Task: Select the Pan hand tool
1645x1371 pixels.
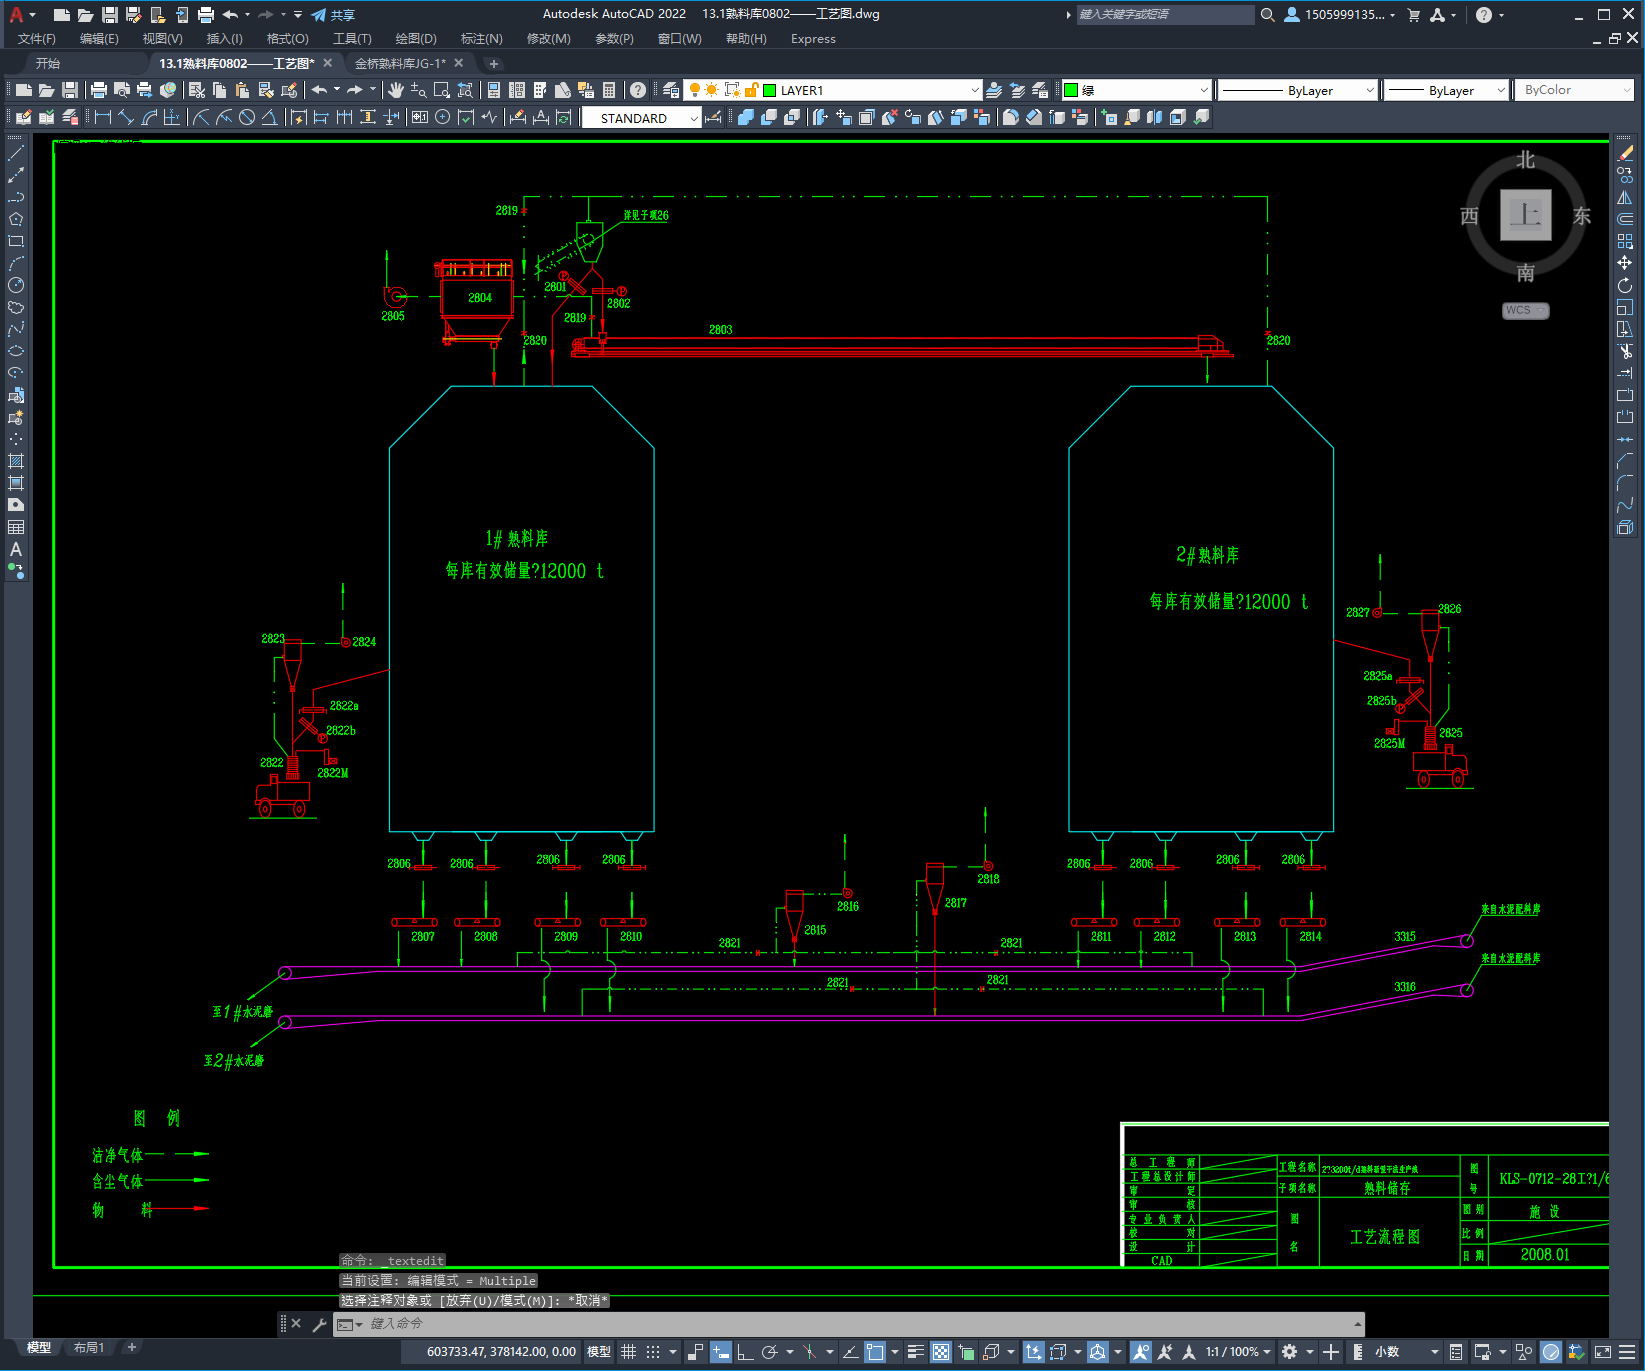Action: tap(396, 90)
